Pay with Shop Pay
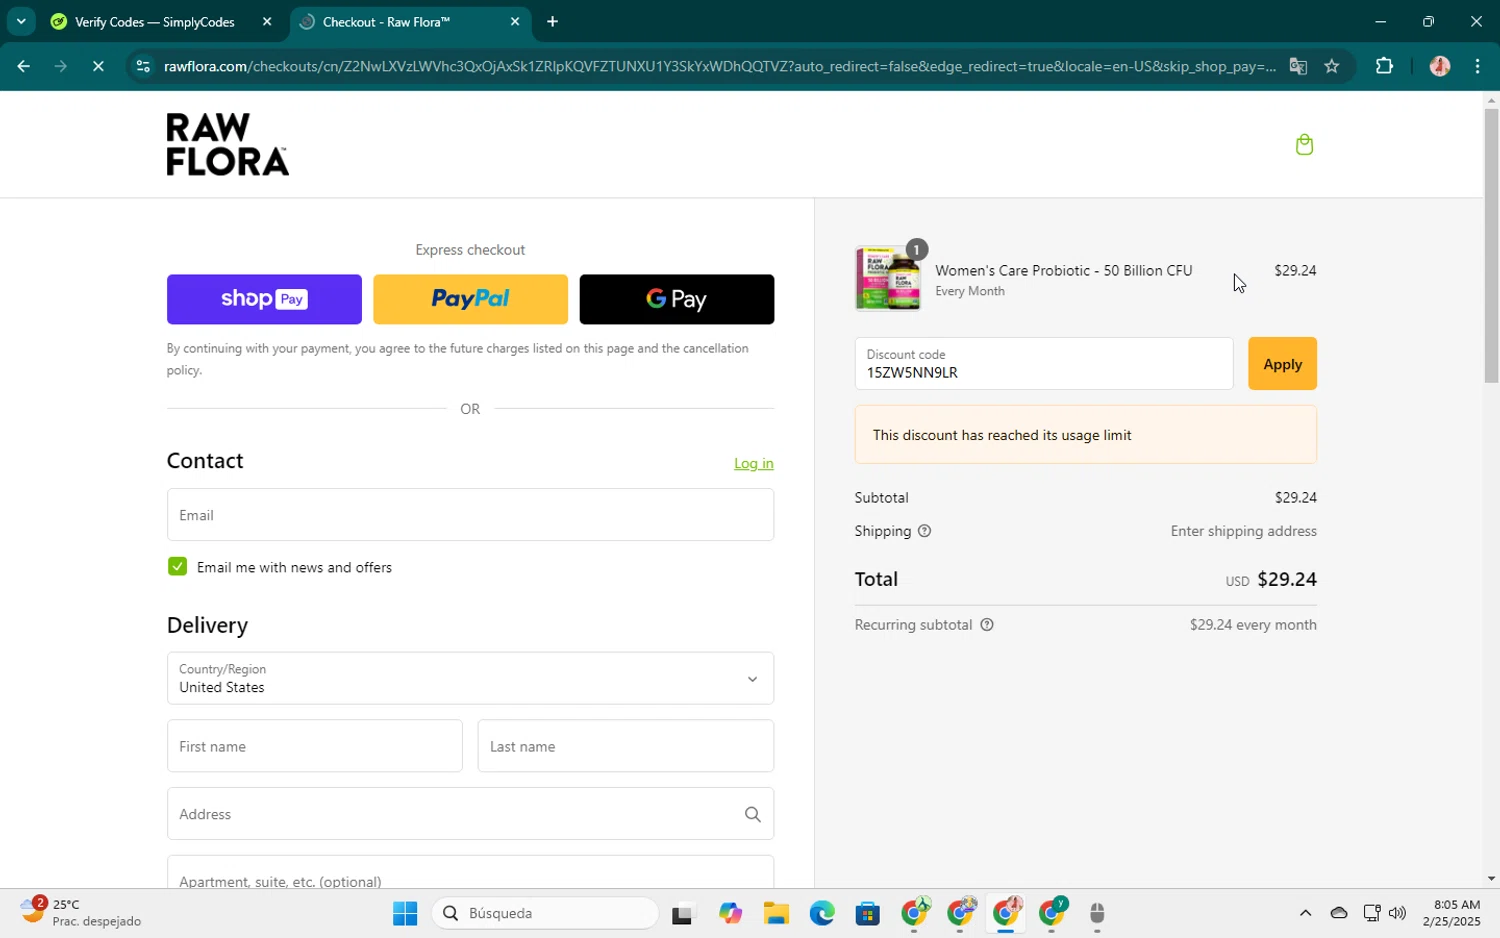 (x=264, y=299)
